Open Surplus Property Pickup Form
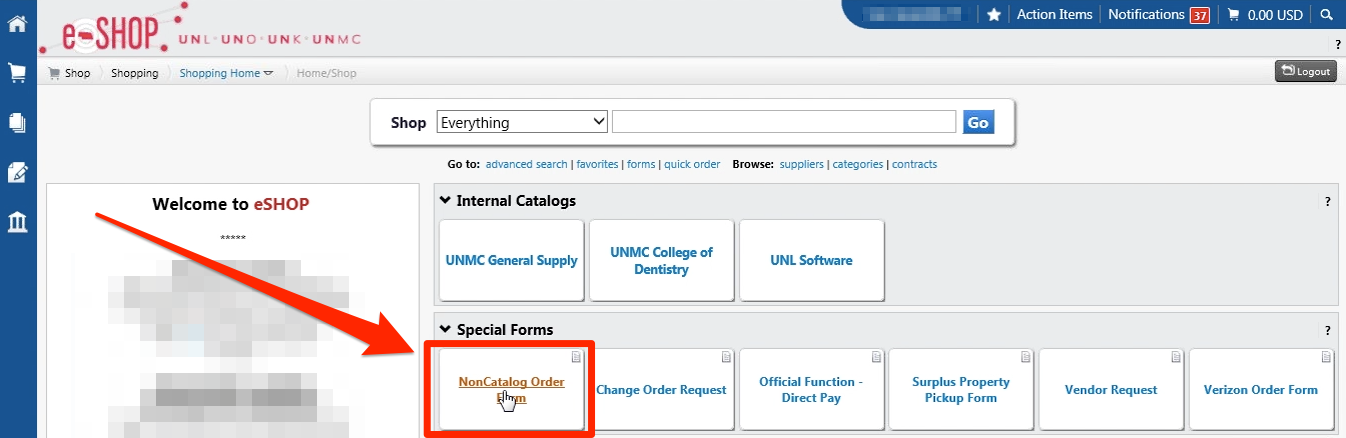The image size is (1346, 438). (961, 390)
